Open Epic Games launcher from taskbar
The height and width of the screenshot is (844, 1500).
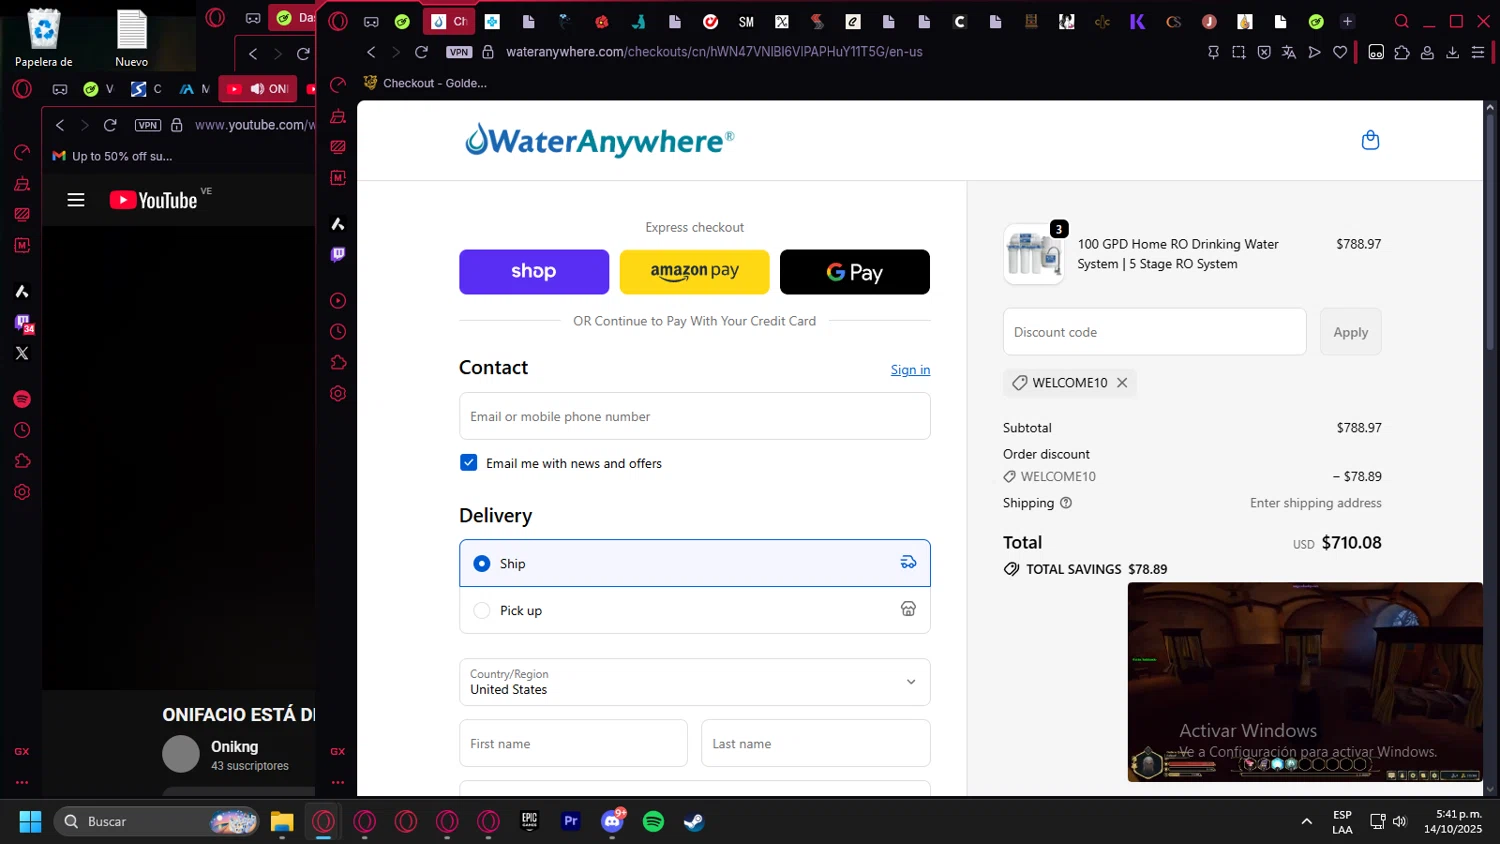[530, 821]
